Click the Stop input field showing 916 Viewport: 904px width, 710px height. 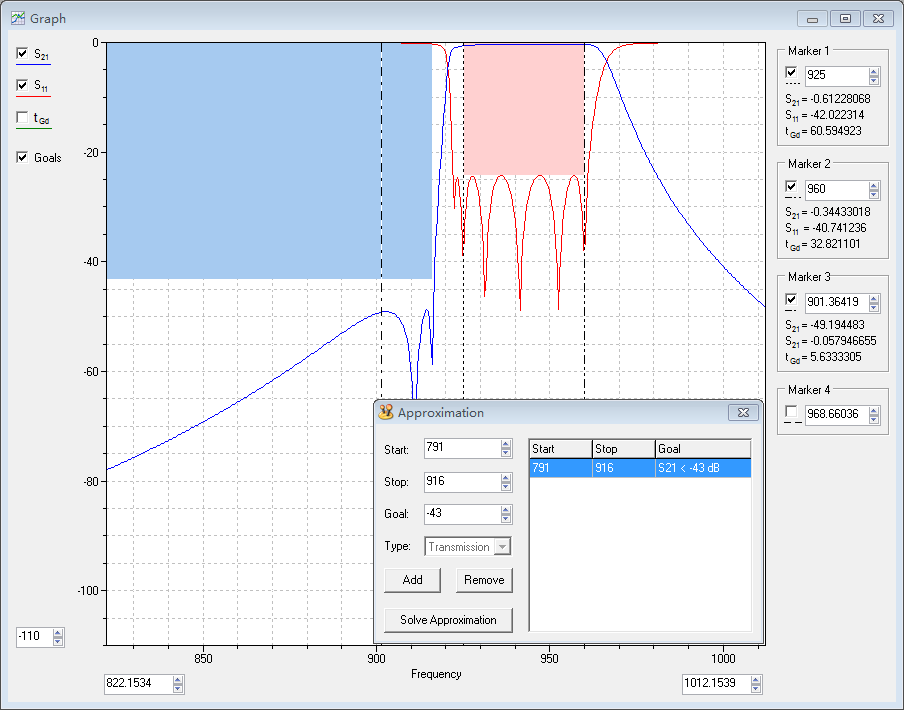point(460,482)
